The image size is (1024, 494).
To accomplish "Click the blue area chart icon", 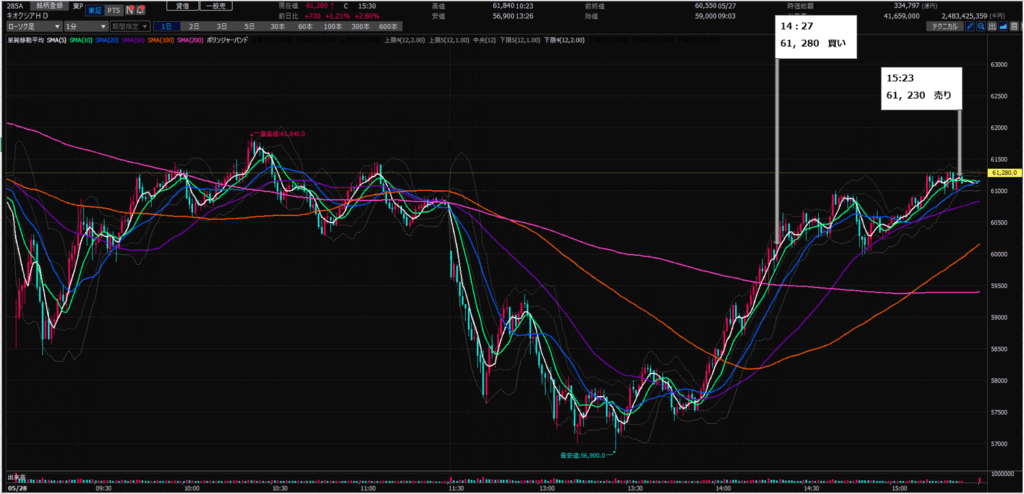I will (x=1003, y=26).
